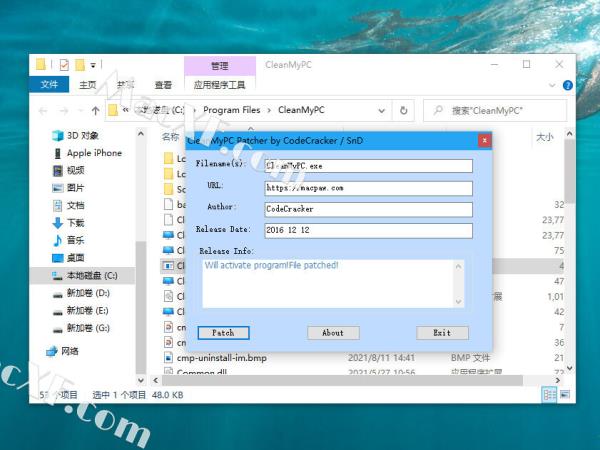Click the cmp-uninstall-im.bmp file icon
The width and height of the screenshot is (600, 450).
168,358
